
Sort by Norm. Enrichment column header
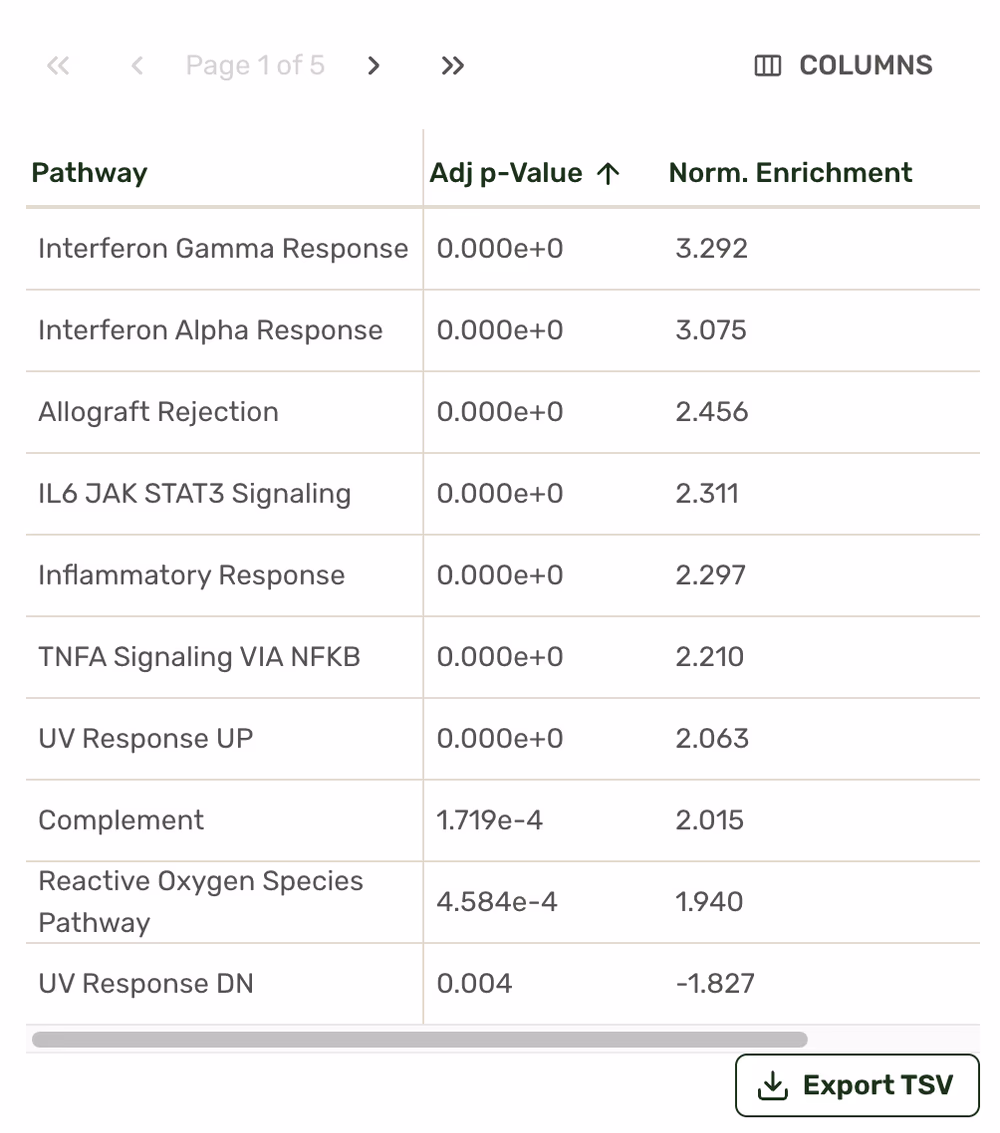(x=790, y=173)
